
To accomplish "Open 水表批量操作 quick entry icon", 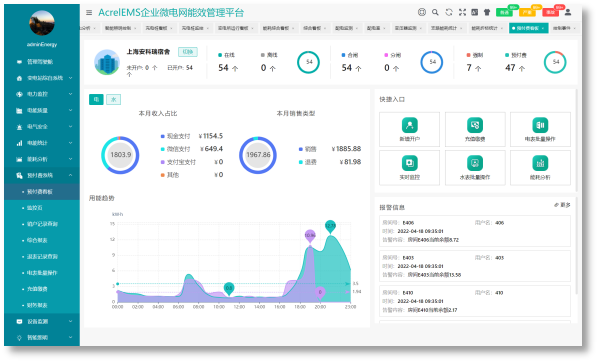I will pyautogui.click(x=475, y=163).
